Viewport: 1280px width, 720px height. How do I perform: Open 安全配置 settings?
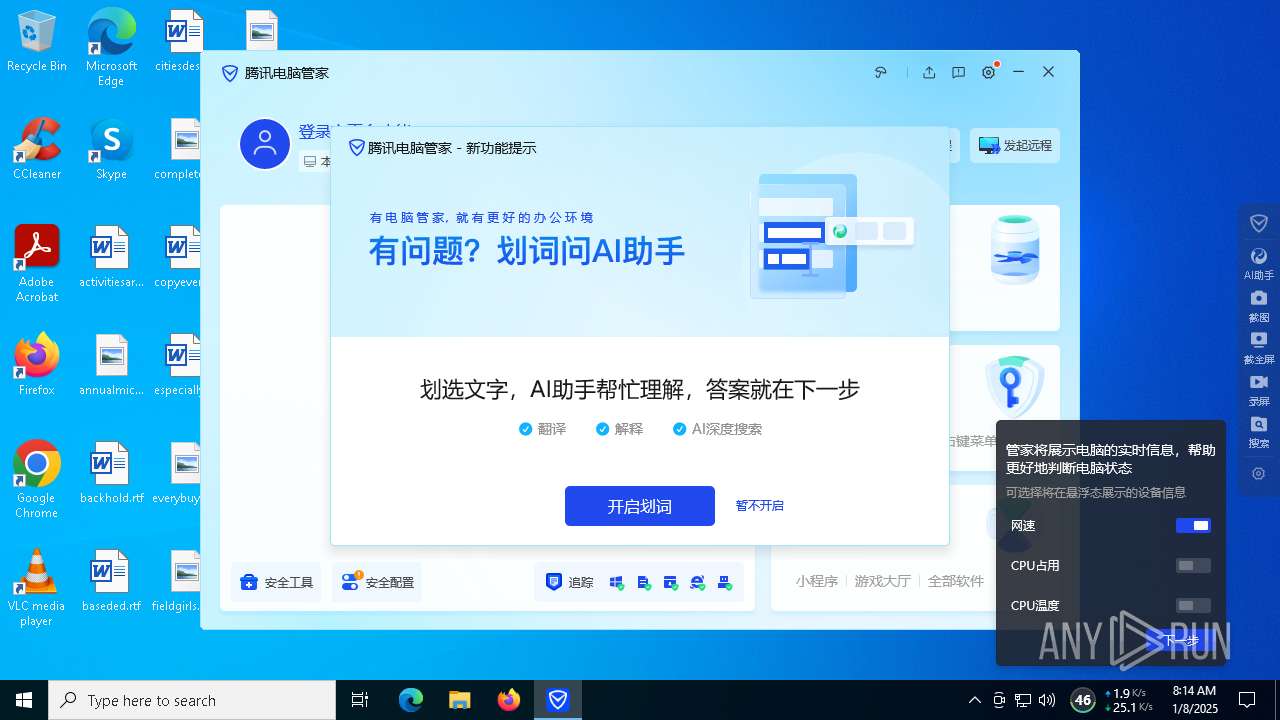pos(377,582)
